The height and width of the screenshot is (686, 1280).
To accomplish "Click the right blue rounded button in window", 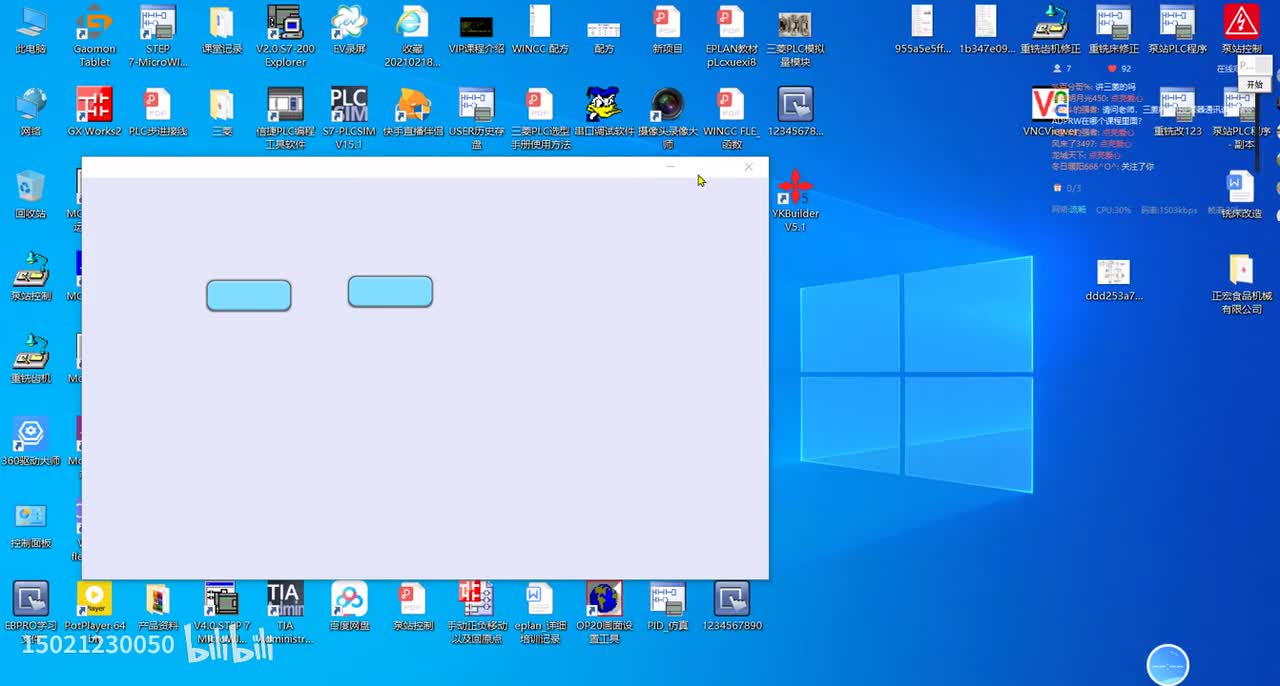I will [x=390, y=291].
